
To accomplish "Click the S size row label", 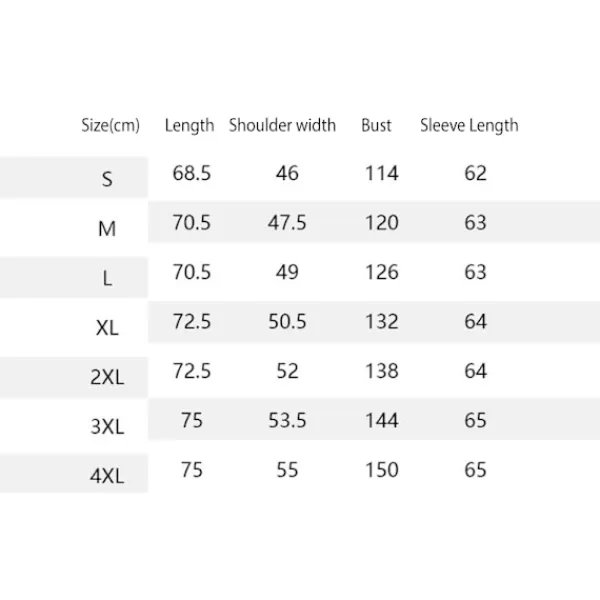I will tap(107, 179).
